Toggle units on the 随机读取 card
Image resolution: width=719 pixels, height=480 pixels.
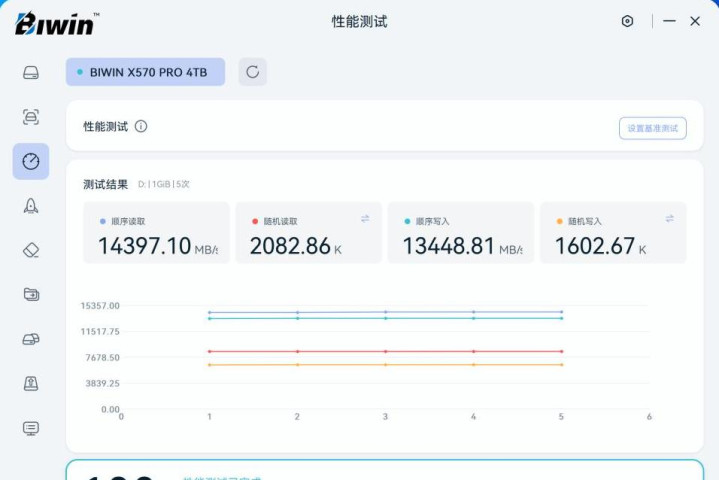coord(365,218)
